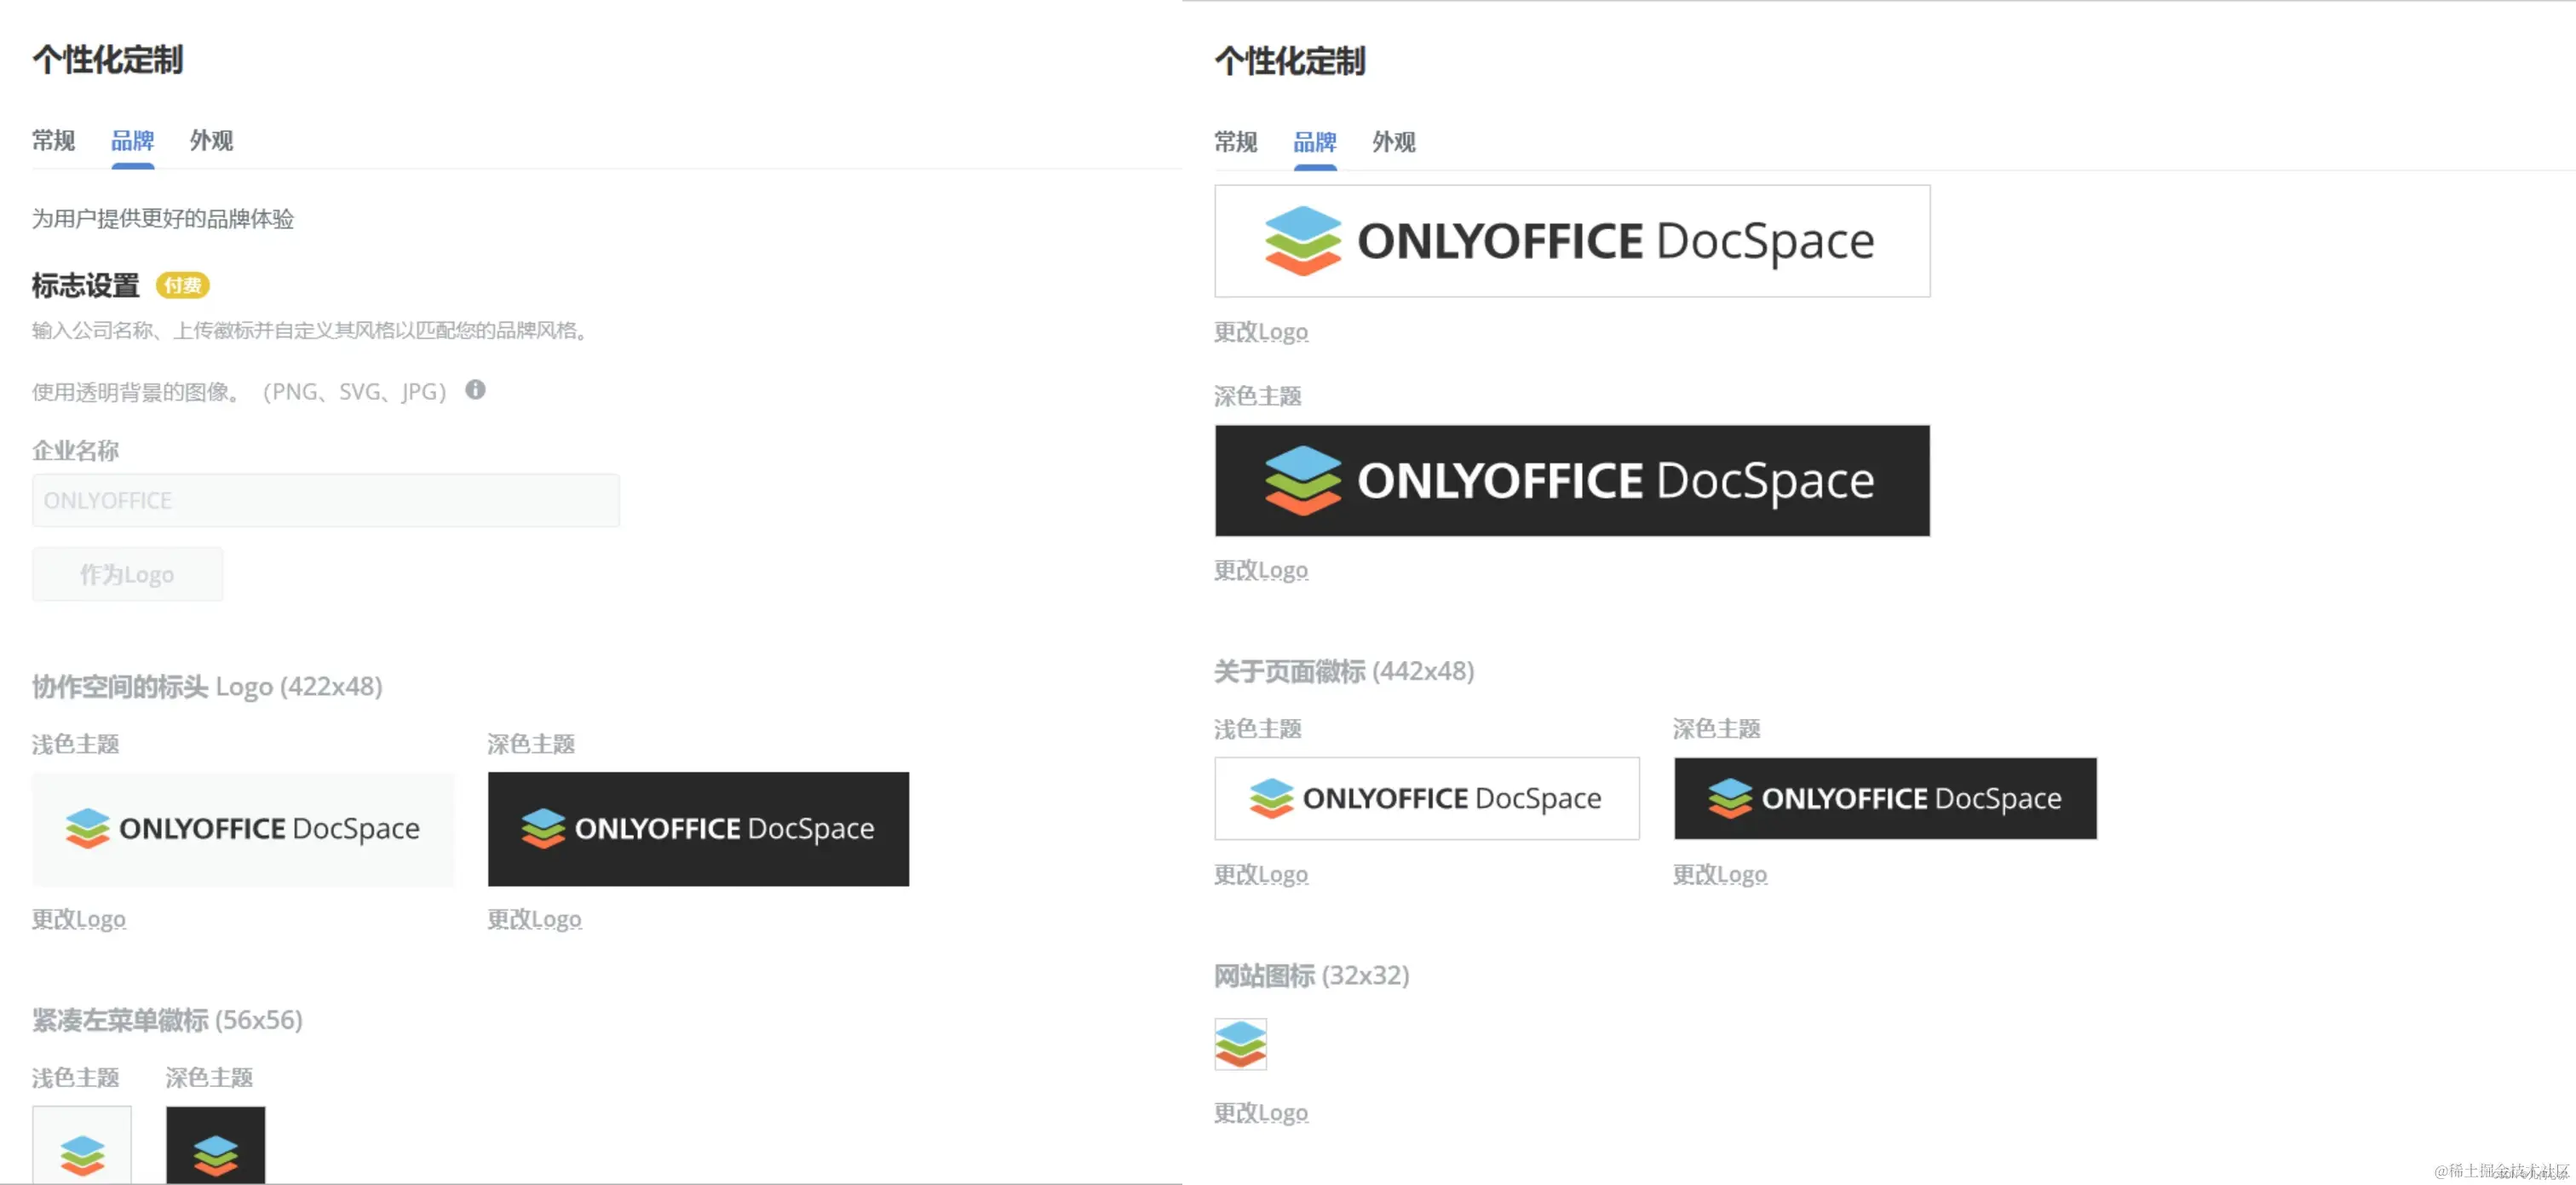2576x1185 pixels.
Task: Click the light theme header logo preview
Action: 243,829
